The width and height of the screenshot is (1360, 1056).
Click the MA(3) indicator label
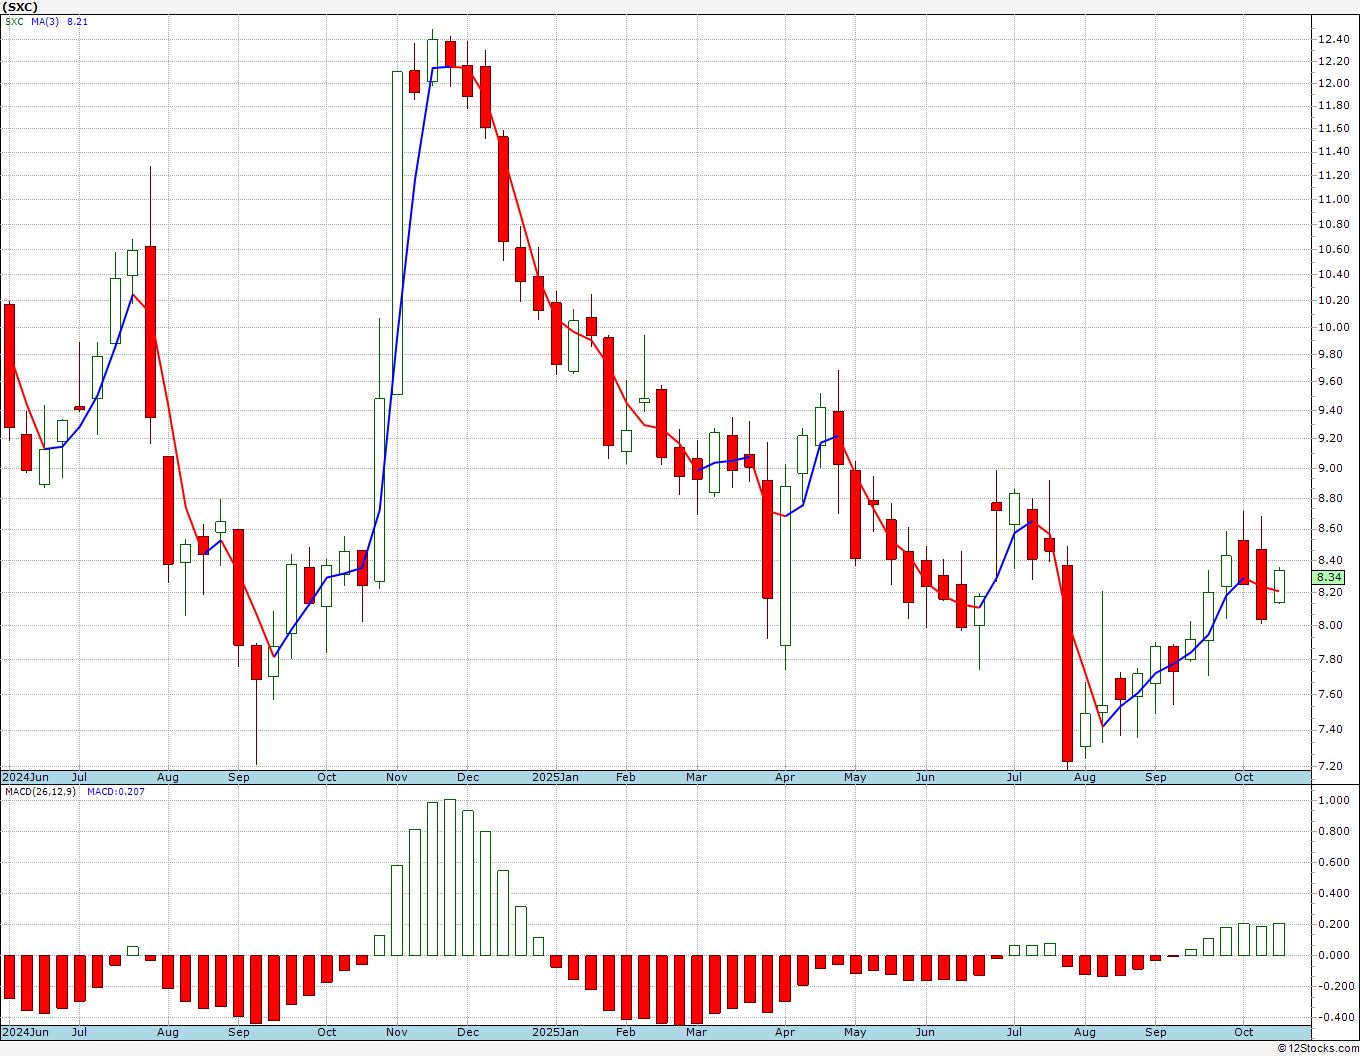pyautogui.click(x=45, y=21)
